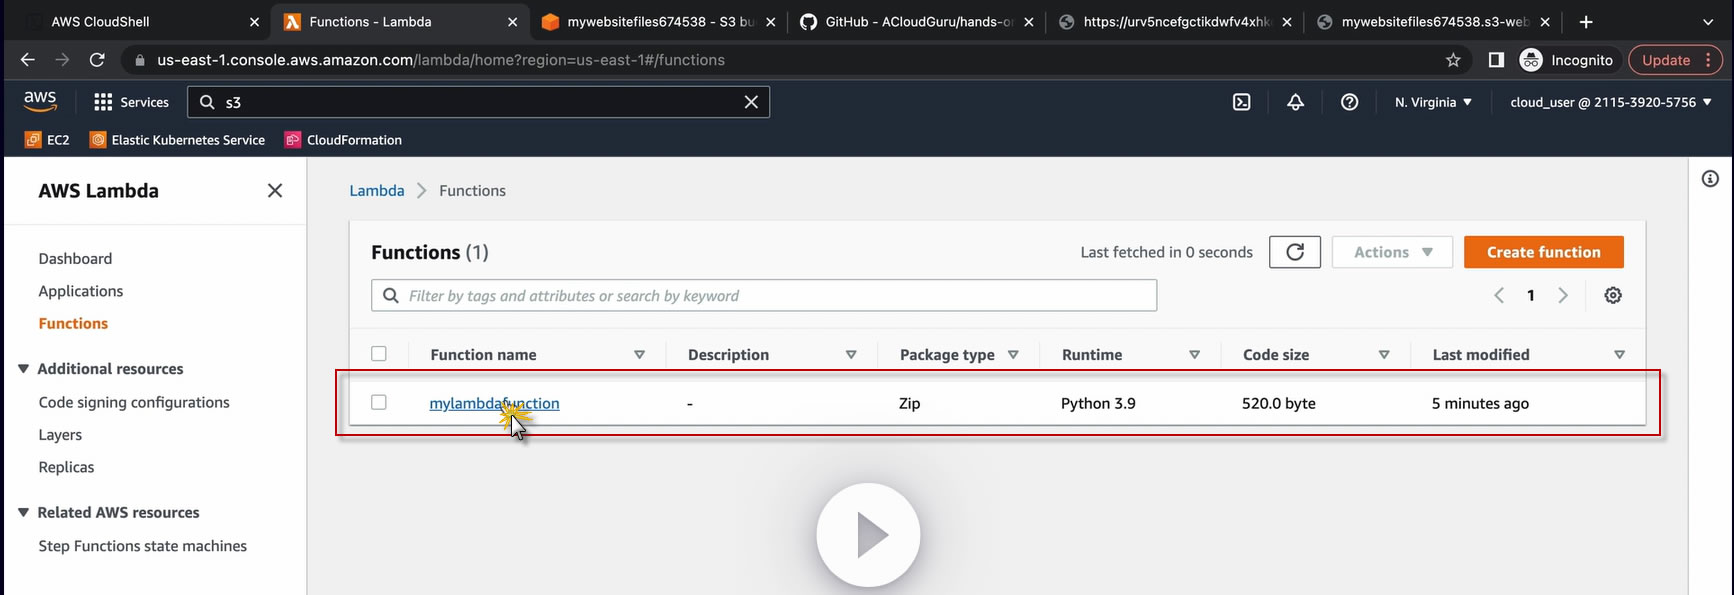1734x595 pixels.
Task: Click the browser address bar URL
Action: pos(441,60)
